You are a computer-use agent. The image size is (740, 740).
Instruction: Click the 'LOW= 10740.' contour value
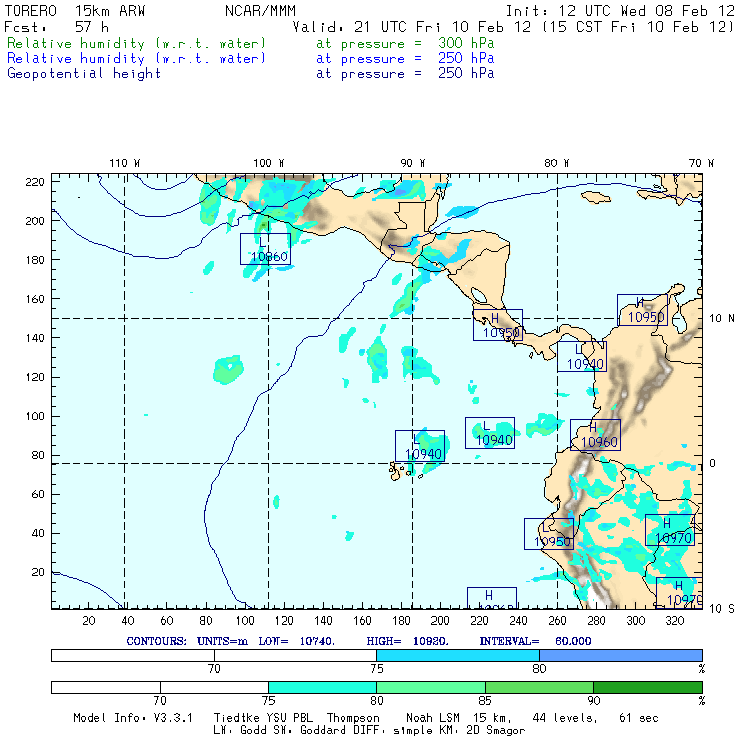296,641
